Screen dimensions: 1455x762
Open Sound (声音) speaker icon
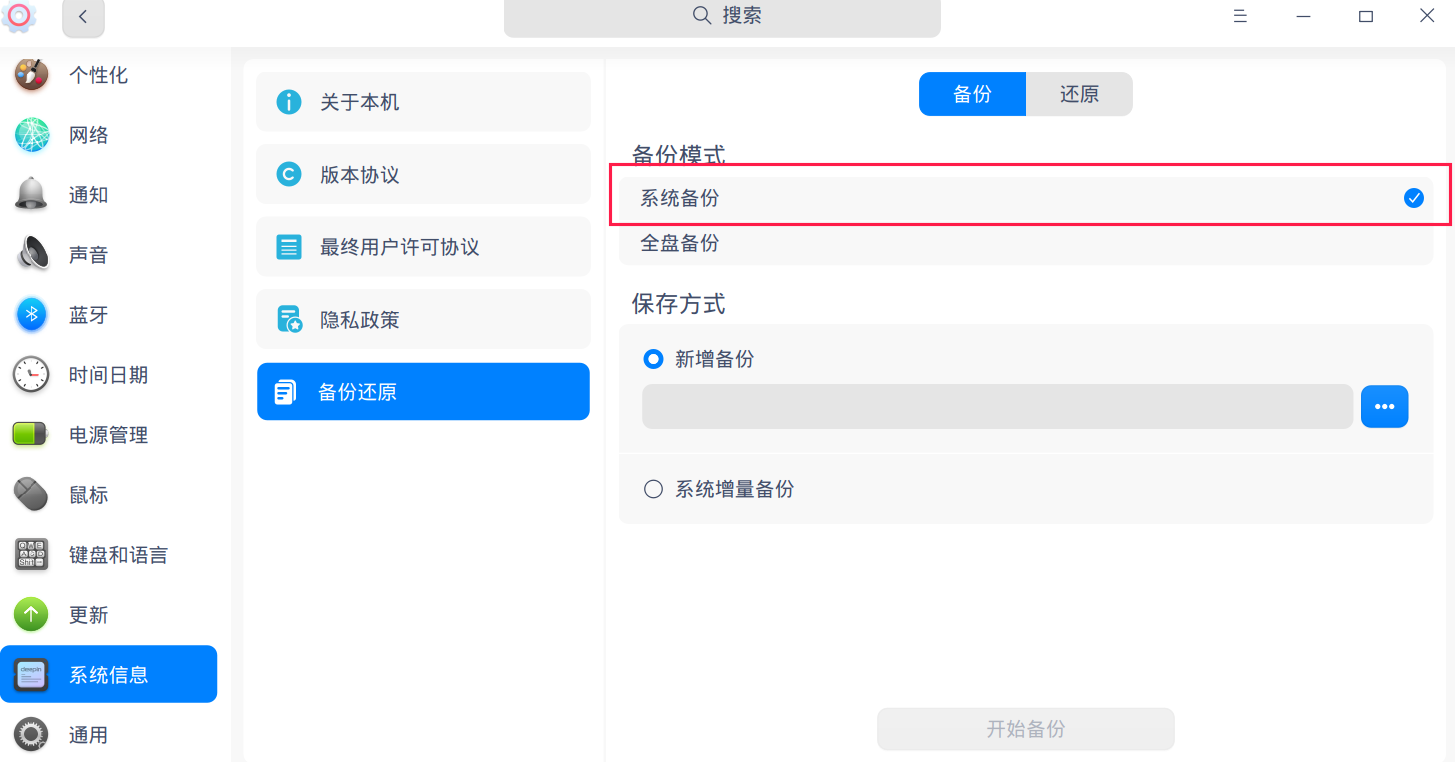pos(32,255)
